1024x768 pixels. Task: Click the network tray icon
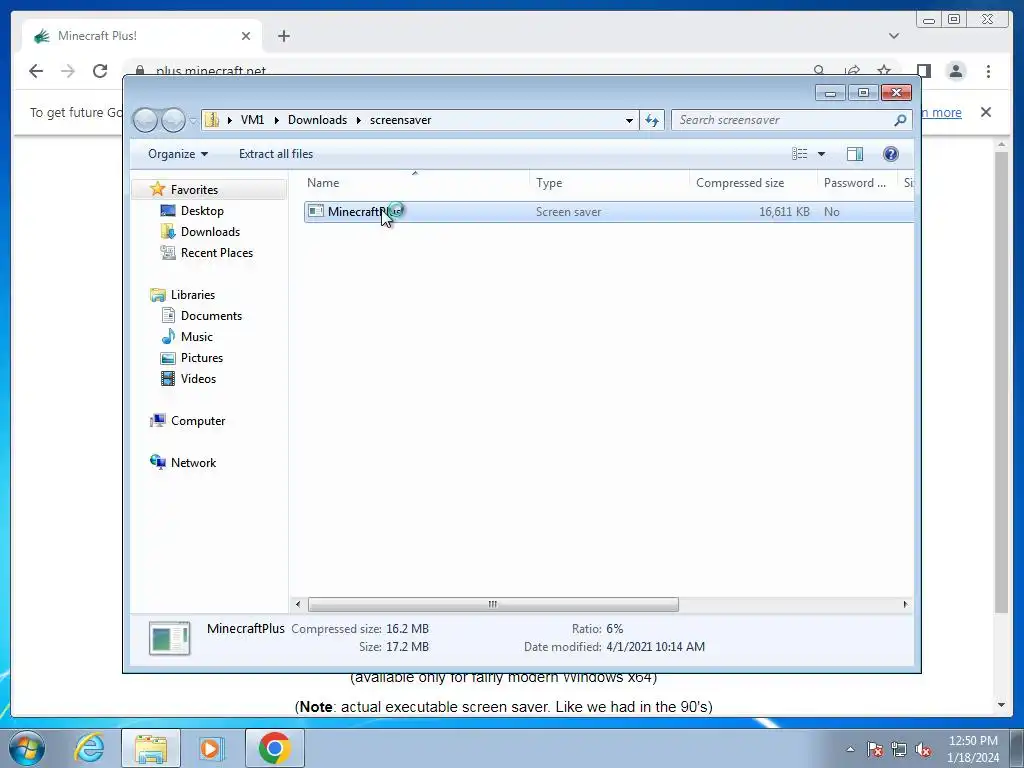(899, 749)
